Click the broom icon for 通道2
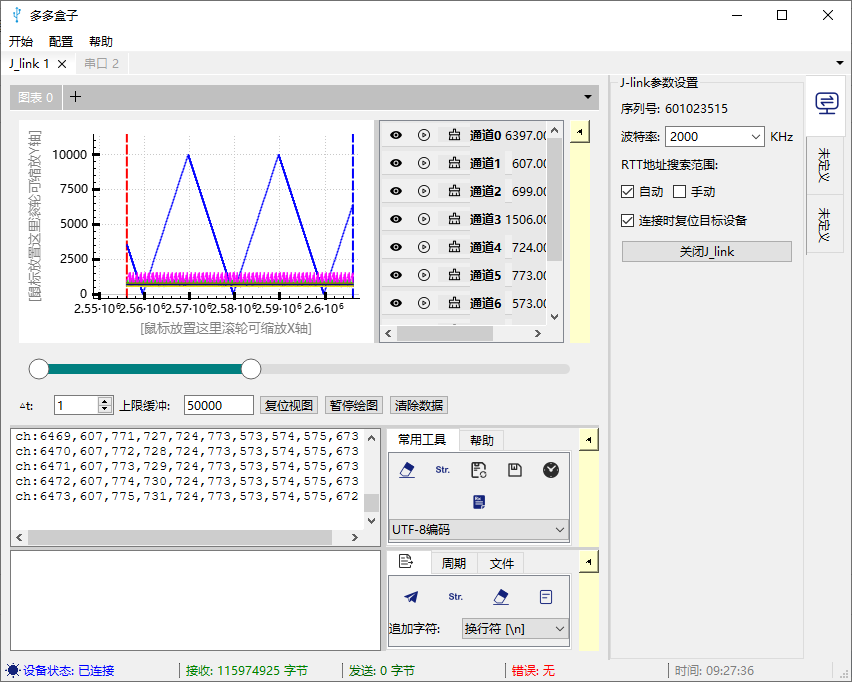This screenshot has width=852, height=682. pos(454,191)
